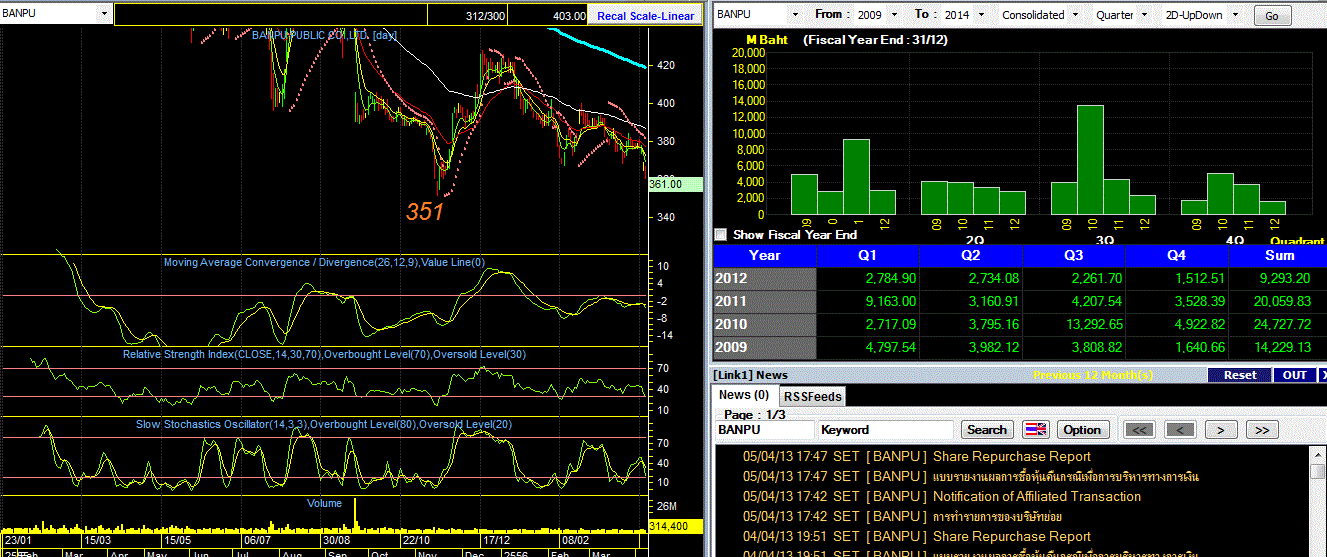The height and width of the screenshot is (557, 1327).
Task: Open news Option button
Action: [x=1082, y=430]
